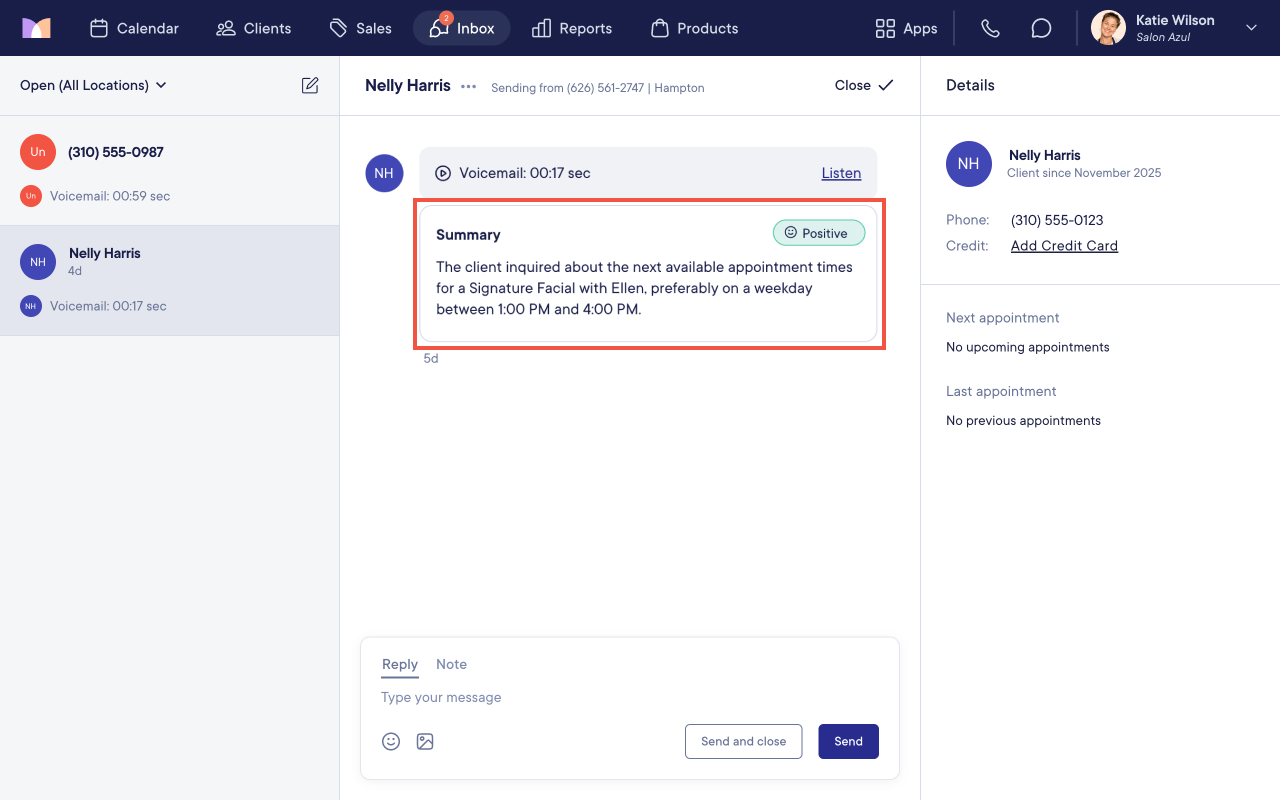Click the attach image icon

coord(425,741)
